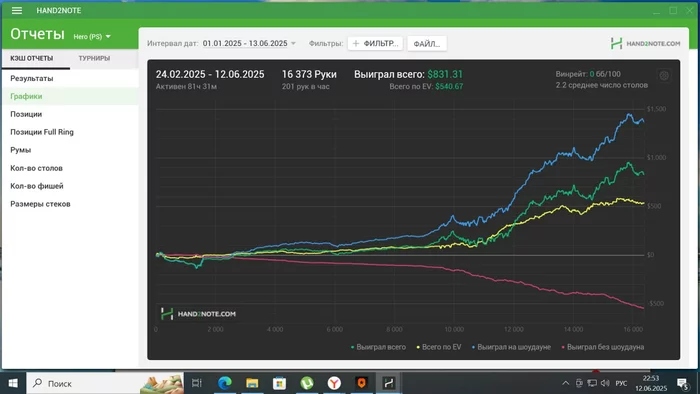The image size is (700, 394).
Task: Toggle the Всего по EV legend series
Action: 439,347
